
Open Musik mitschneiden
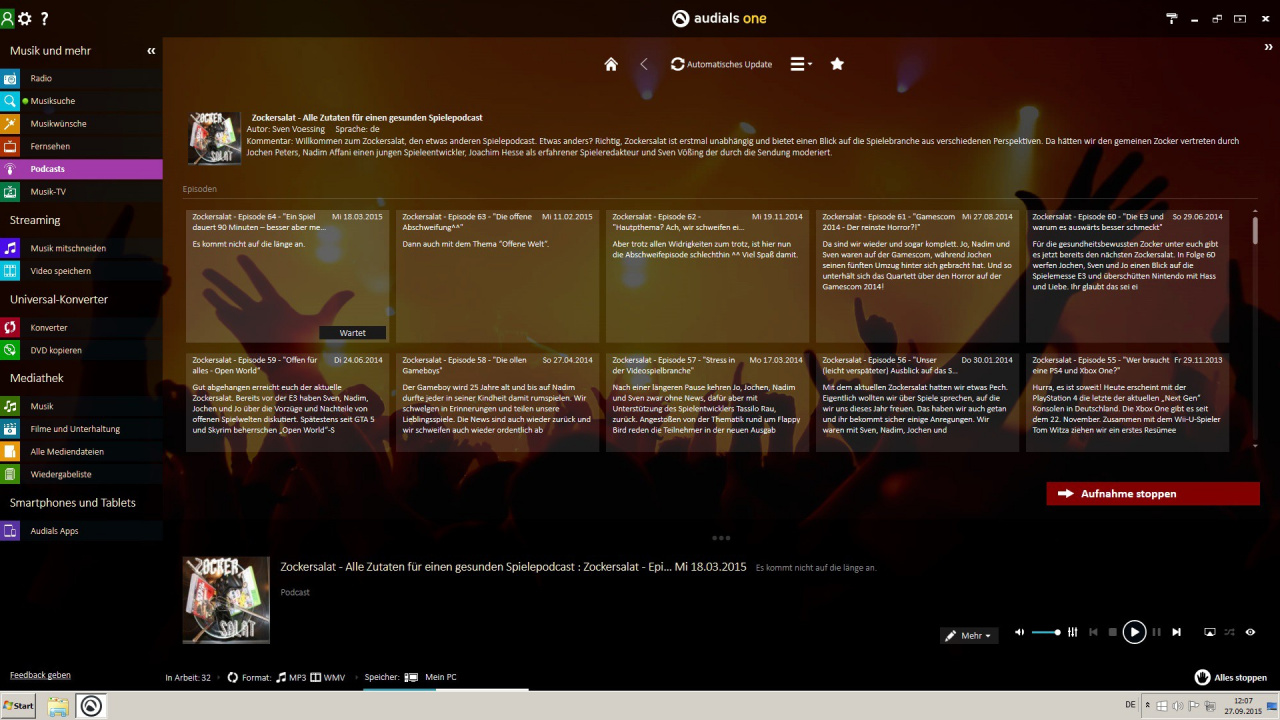pyautogui.click(x=81, y=248)
